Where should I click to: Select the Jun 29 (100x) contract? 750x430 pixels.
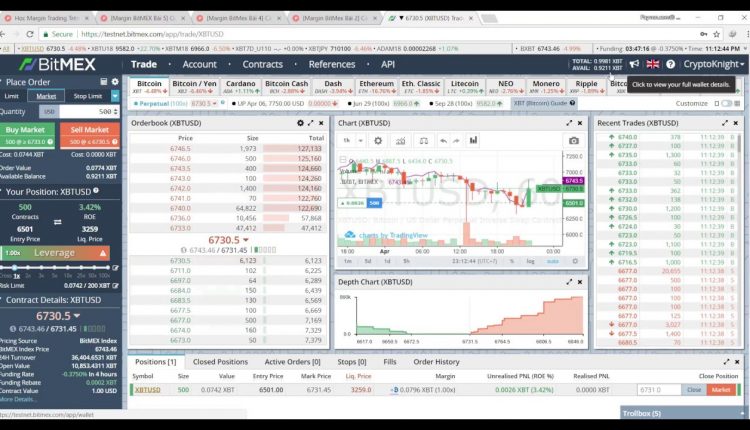384,103
